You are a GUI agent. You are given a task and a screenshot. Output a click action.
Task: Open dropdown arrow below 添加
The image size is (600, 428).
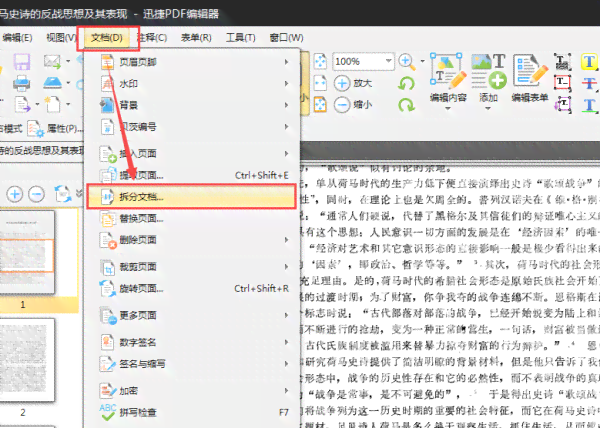pyautogui.click(x=488, y=109)
